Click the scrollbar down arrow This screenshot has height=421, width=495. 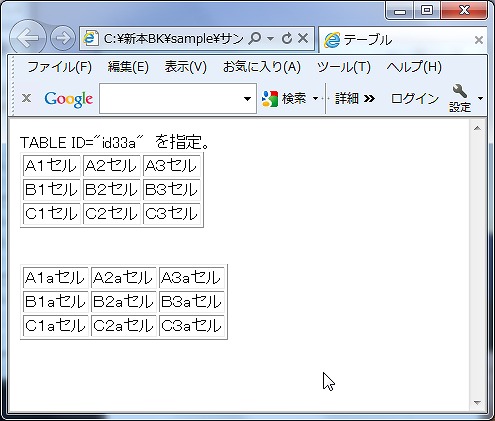[x=477, y=403]
